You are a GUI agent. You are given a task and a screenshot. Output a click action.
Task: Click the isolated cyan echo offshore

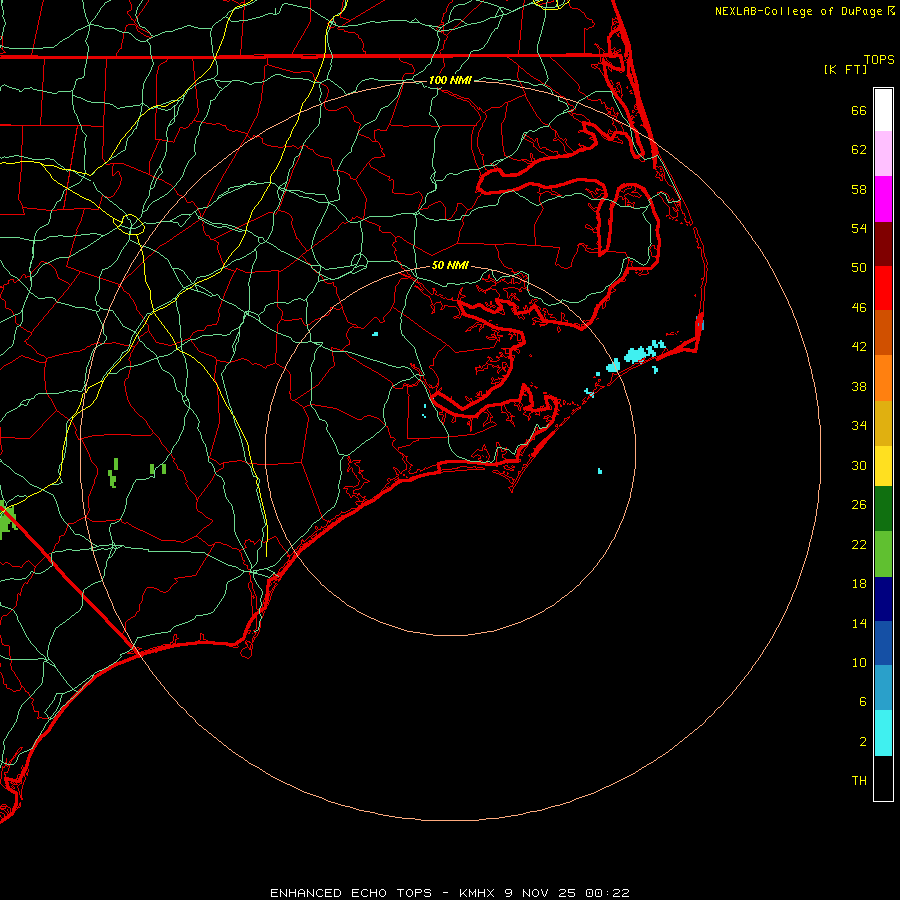[x=600, y=471]
